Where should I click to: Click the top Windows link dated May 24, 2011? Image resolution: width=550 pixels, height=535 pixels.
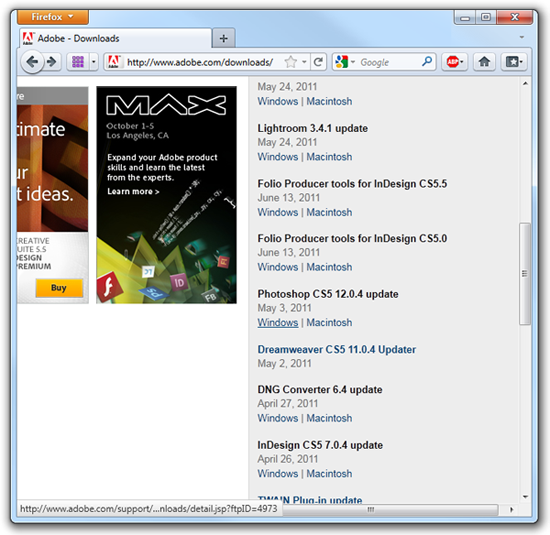(277, 101)
